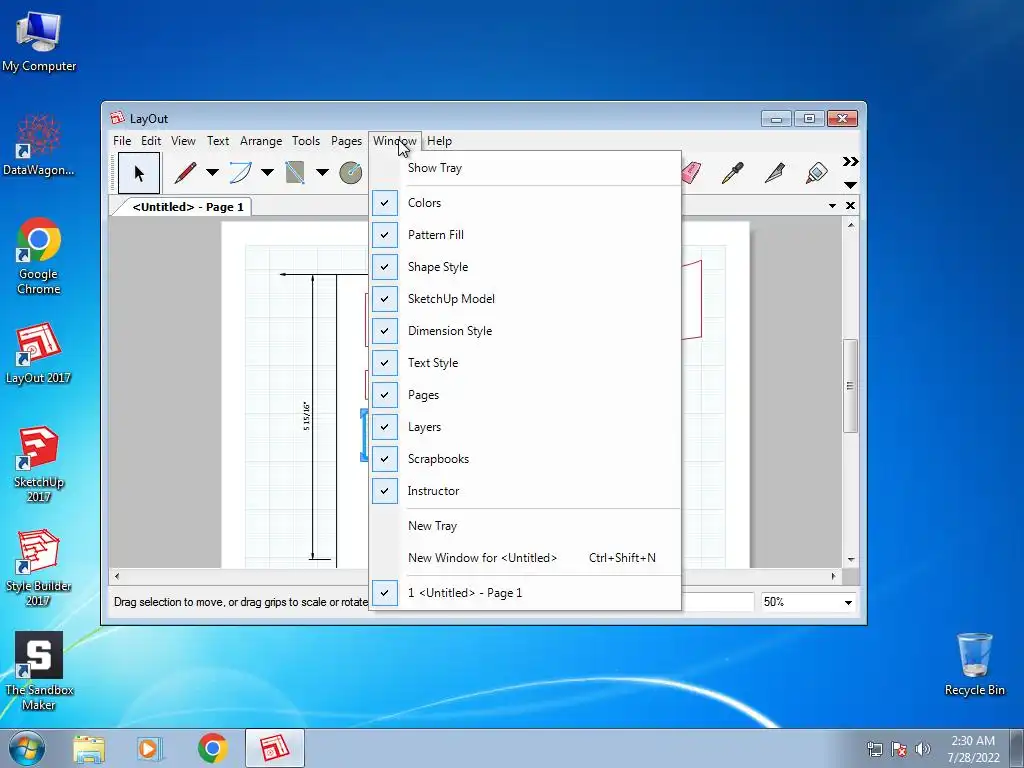Expand the Arc tool dropdown arrow
Screen dimensions: 1024x768
pos(267,172)
